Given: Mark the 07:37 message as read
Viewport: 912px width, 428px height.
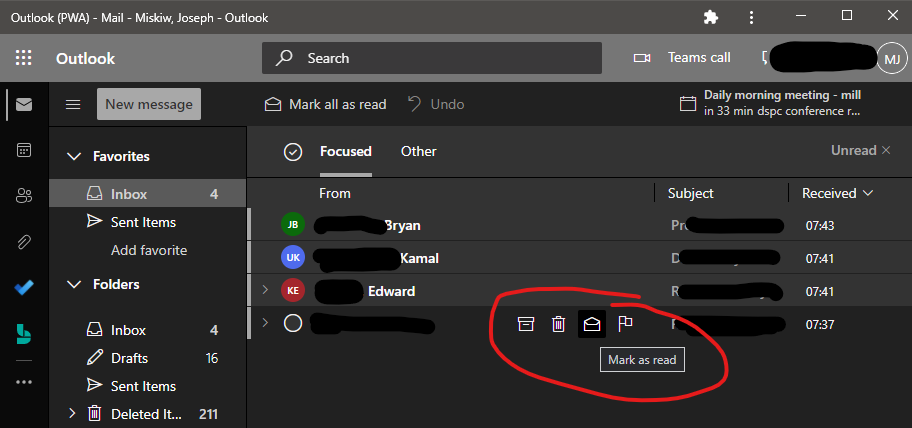Looking at the screenshot, I should 592,324.
